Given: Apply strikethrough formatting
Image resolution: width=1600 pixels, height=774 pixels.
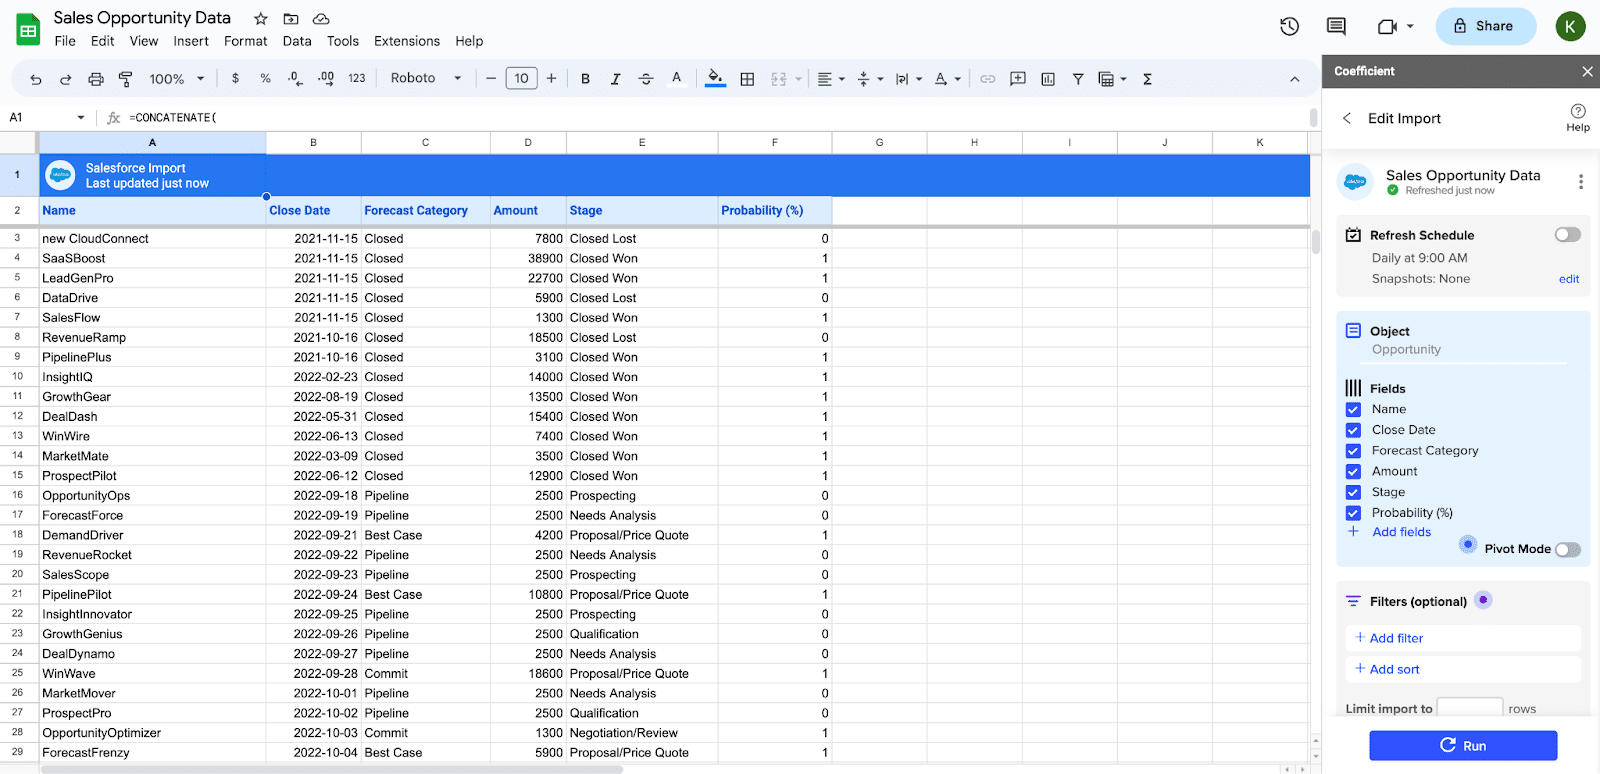Looking at the screenshot, I should tap(646, 79).
